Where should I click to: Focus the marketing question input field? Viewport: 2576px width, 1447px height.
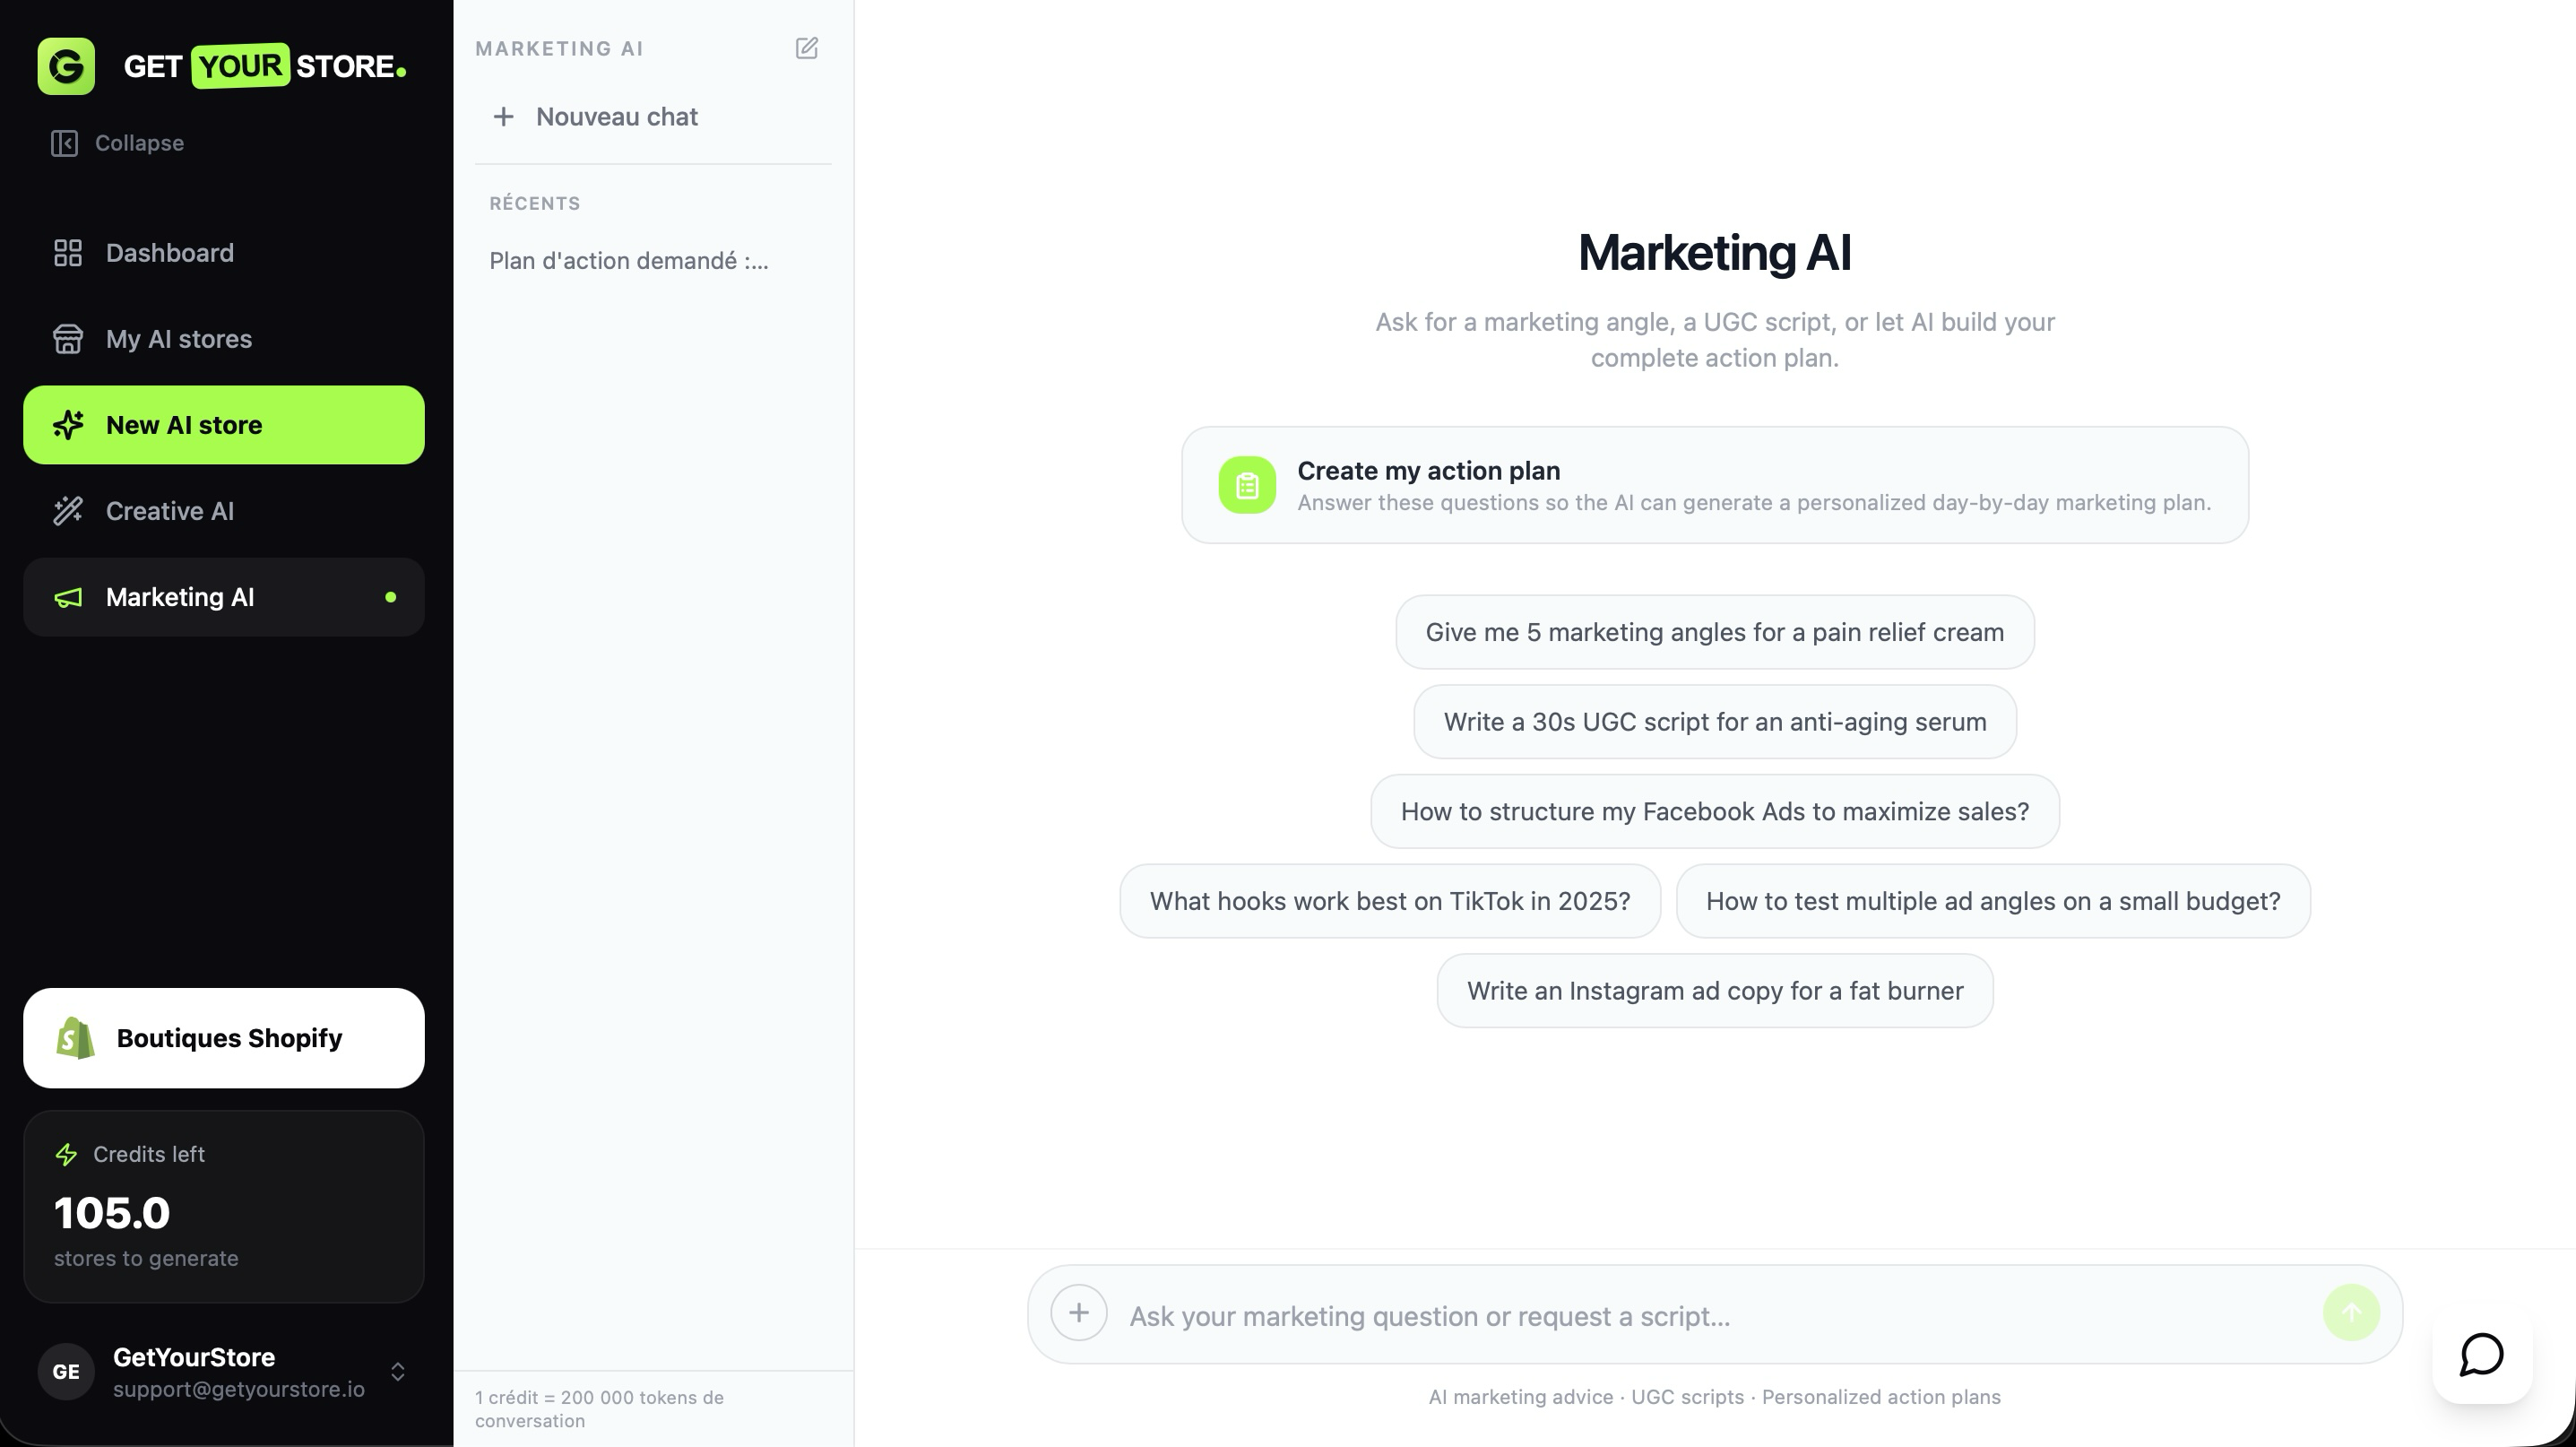pos(1715,1316)
